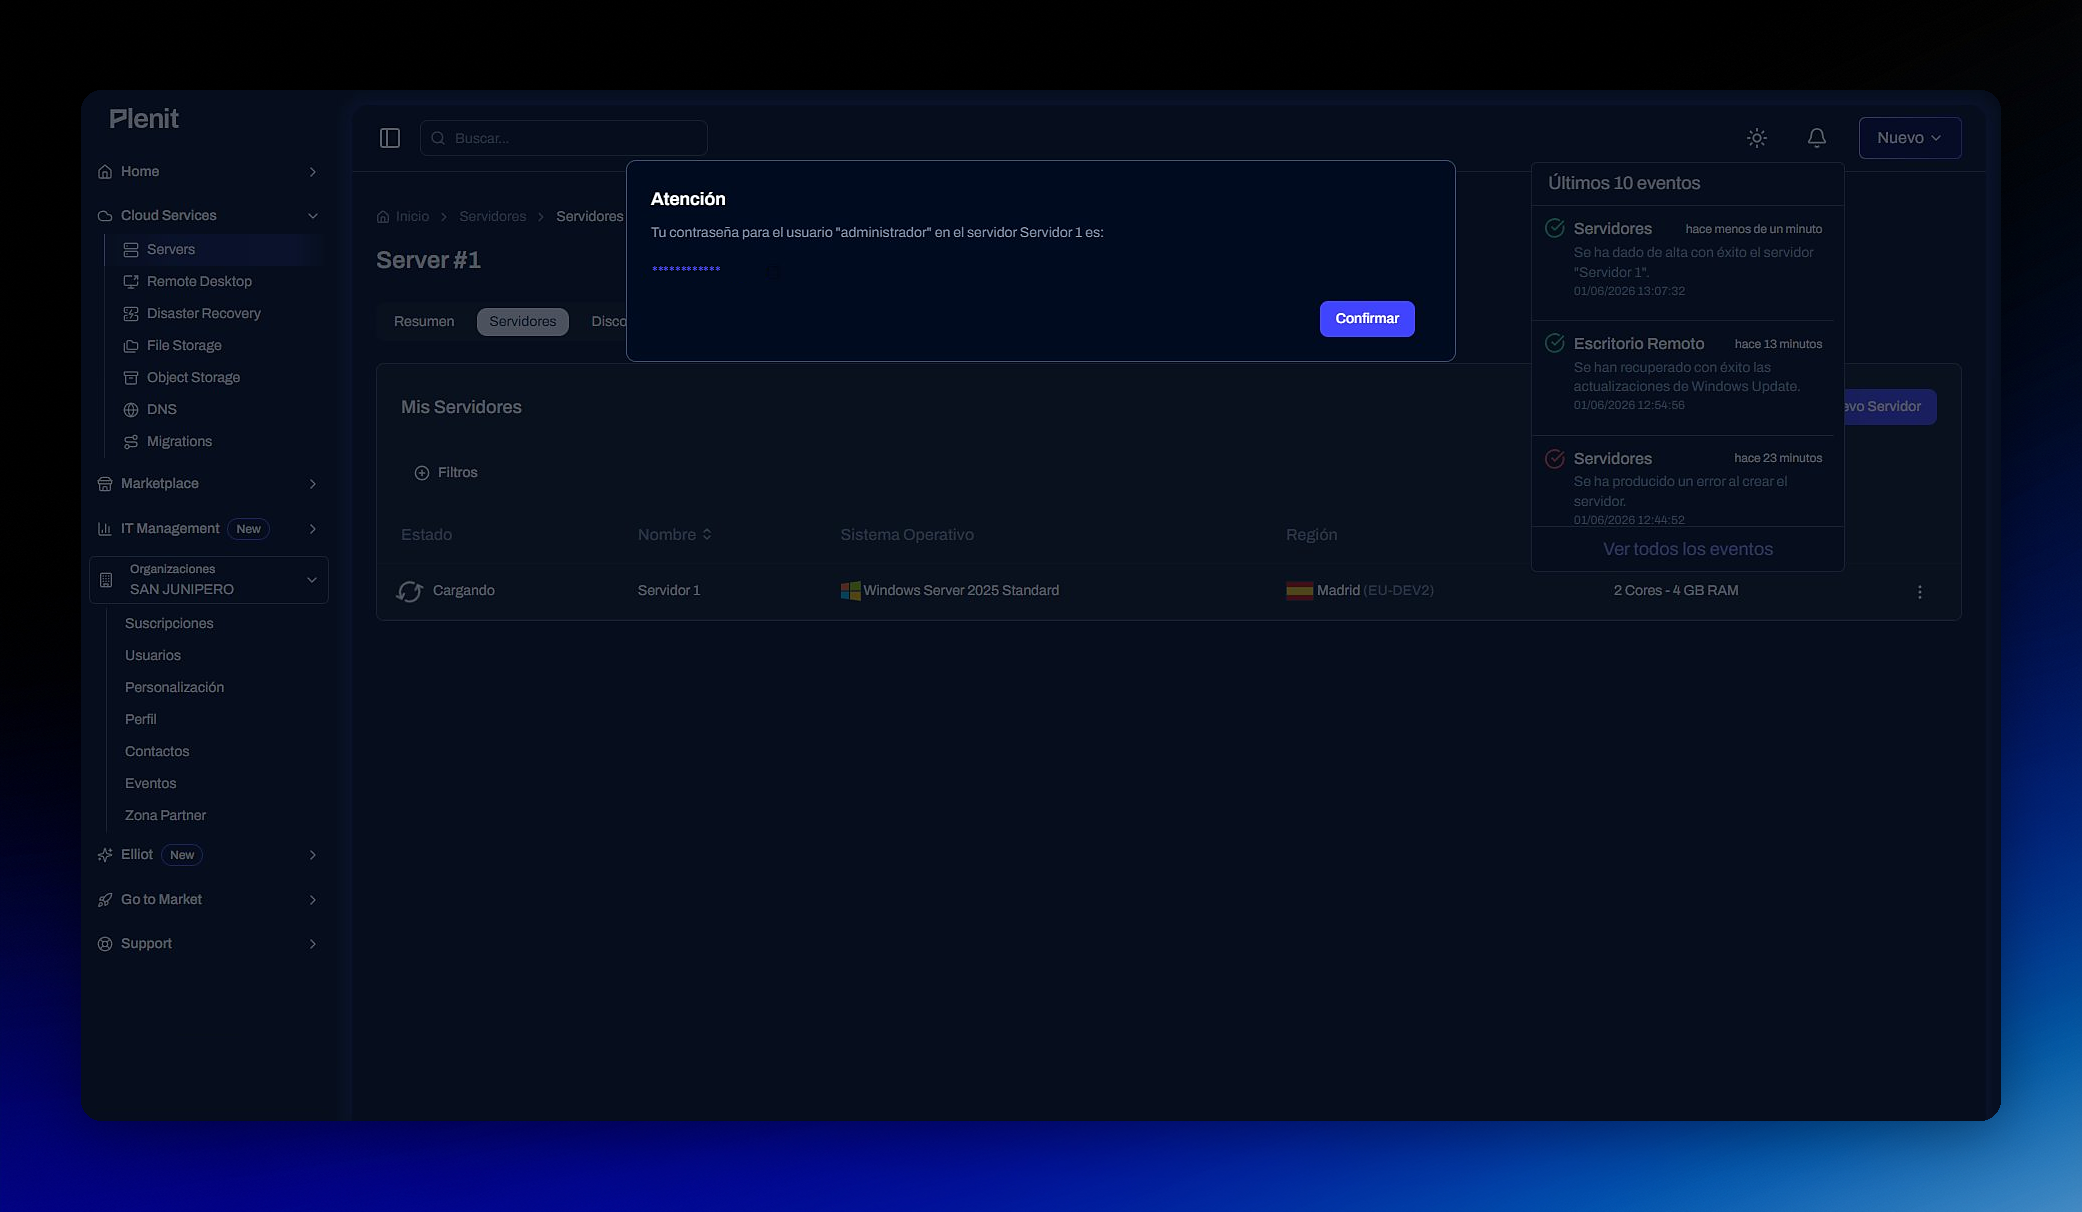Image resolution: width=2082 pixels, height=1212 pixels.
Task: Click the Filtros plus icon
Action: point(422,473)
